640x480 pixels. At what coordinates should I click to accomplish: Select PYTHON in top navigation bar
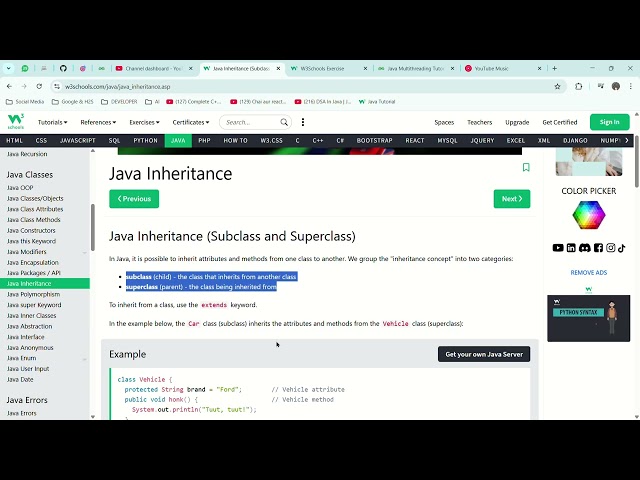point(145,140)
